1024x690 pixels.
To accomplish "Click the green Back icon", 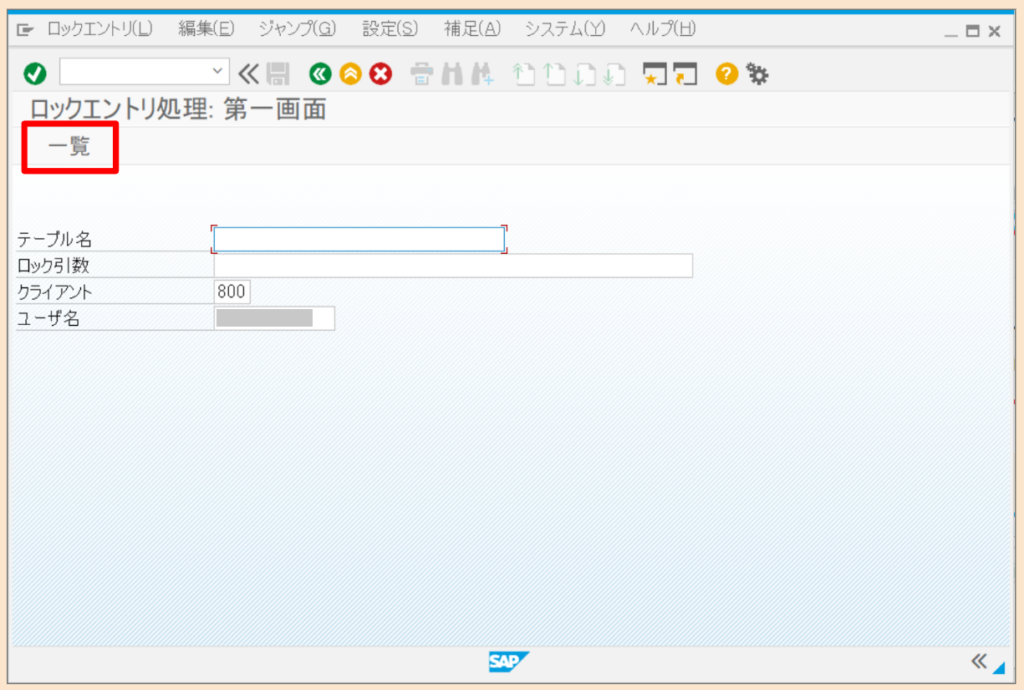I will point(320,74).
